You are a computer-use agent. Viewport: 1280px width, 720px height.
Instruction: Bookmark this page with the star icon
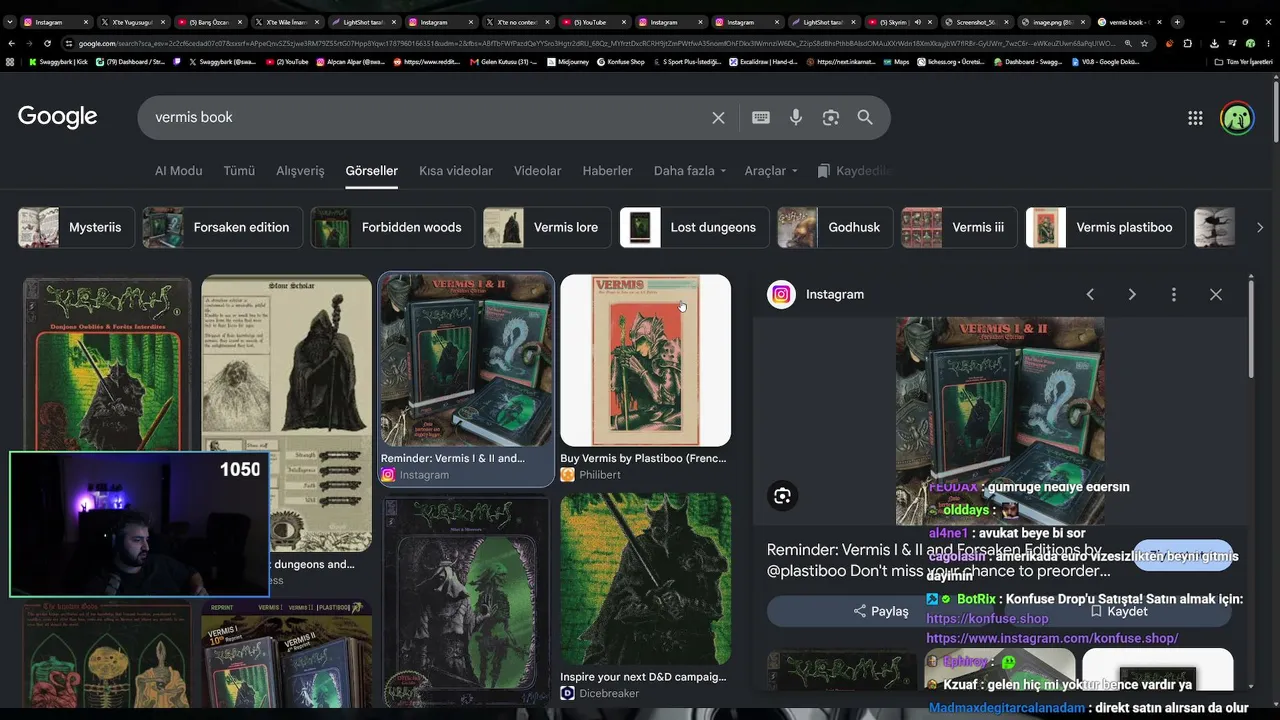(1144, 43)
